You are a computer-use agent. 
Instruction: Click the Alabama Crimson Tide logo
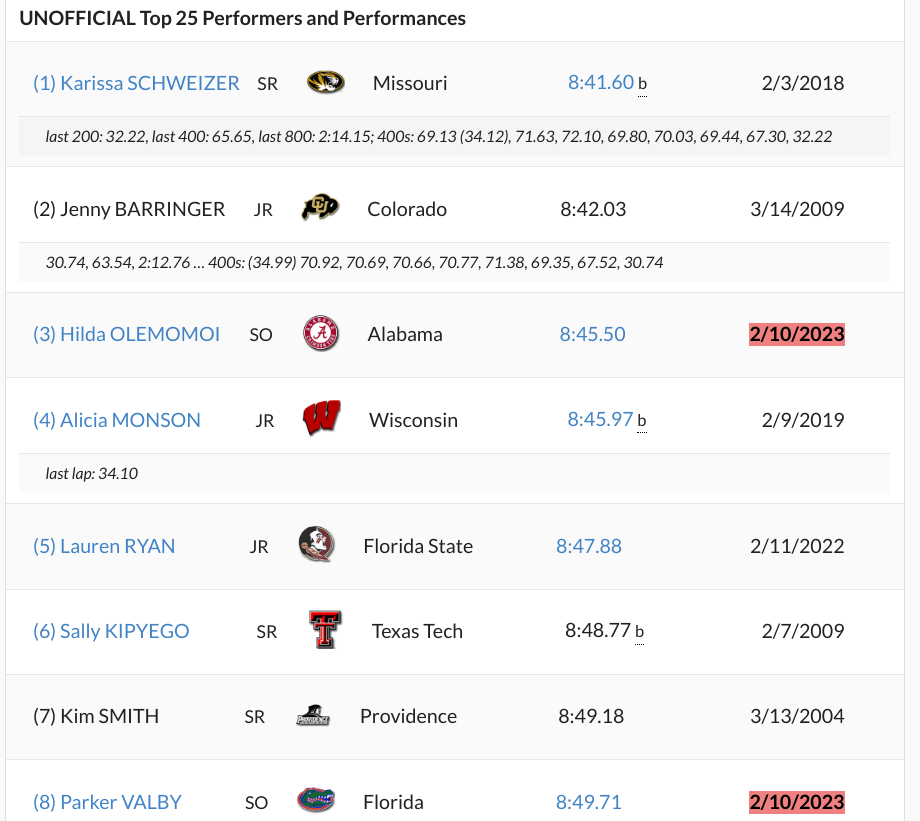pyautogui.click(x=320, y=333)
